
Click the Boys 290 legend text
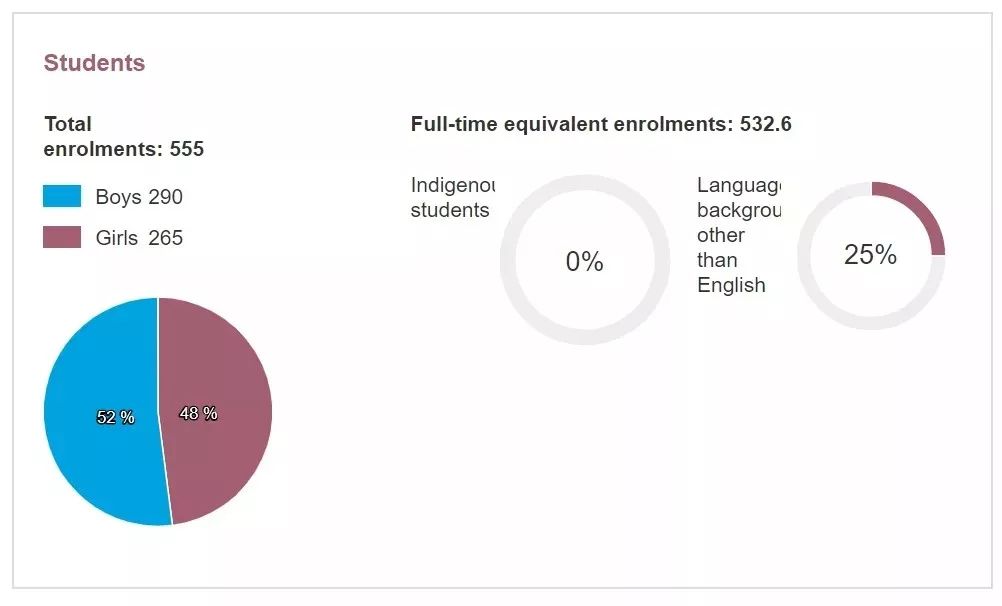[x=139, y=197]
